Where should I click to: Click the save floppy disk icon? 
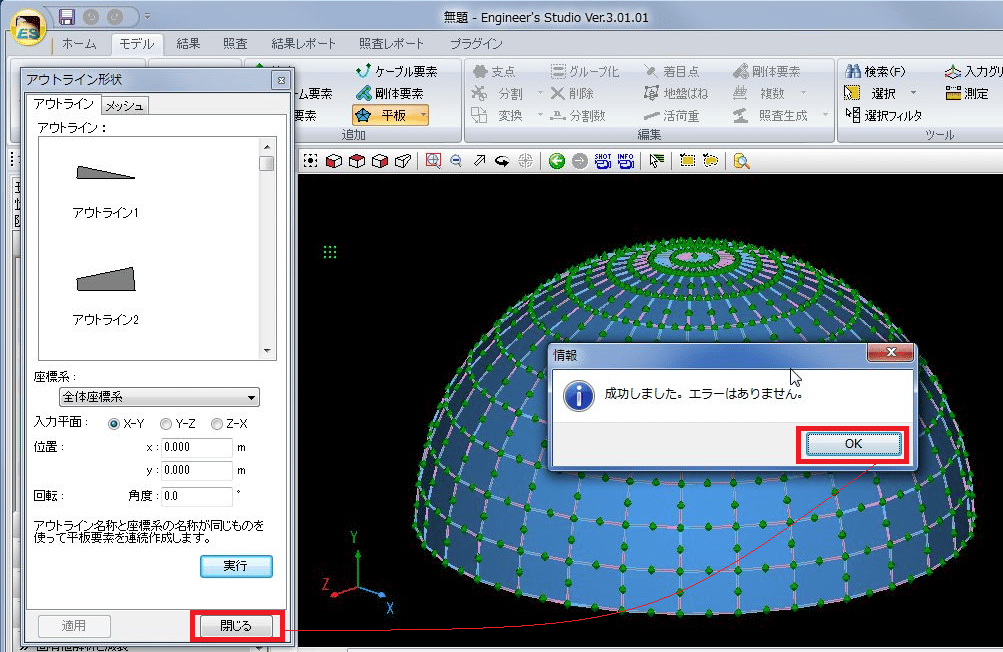(67, 17)
